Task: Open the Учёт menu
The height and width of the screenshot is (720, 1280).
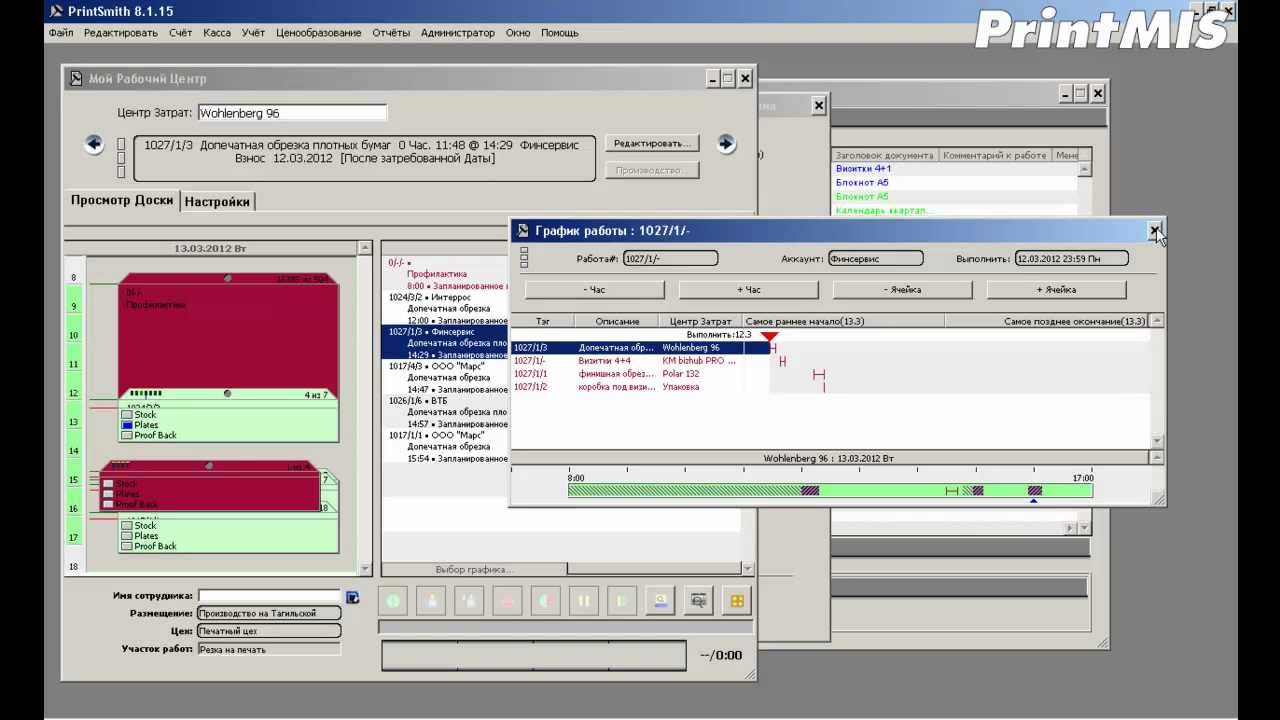Action: 253,33
